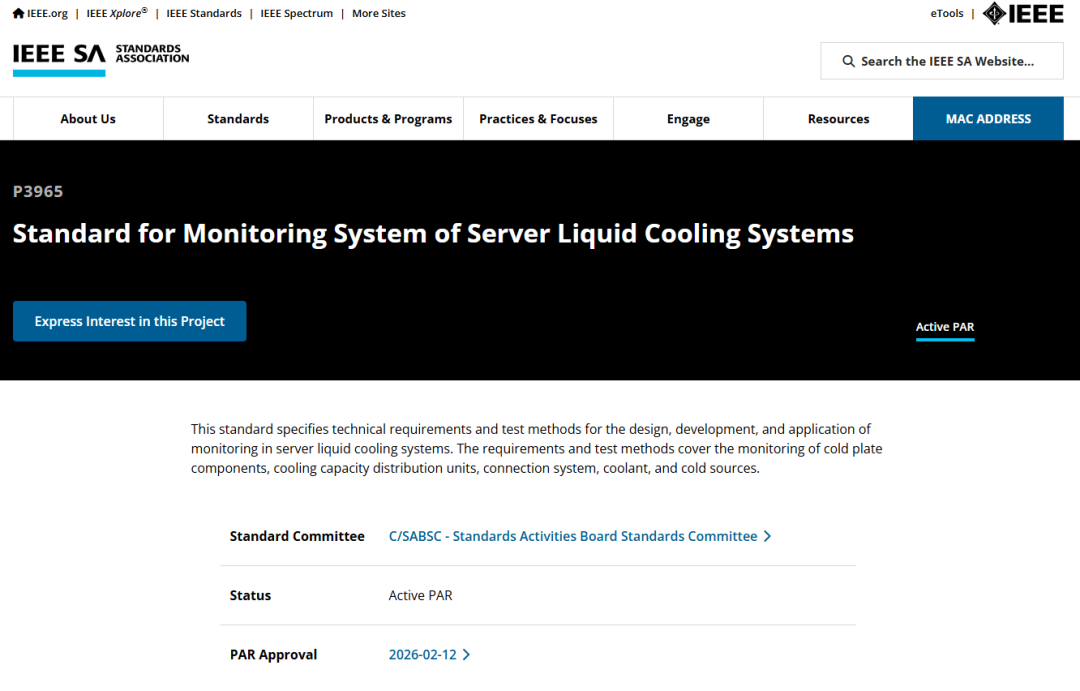Image resolution: width=1080 pixels, height=691 pixels.
Task: Open Practices & Focuses menu
Action: [539, 118]
